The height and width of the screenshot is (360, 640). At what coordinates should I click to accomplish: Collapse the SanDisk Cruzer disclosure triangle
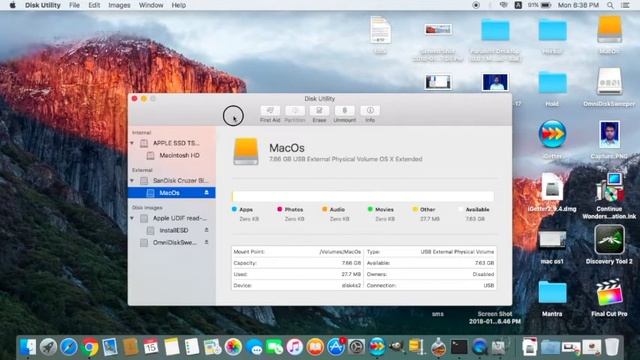pyautogui.click(x=132, y=180)
